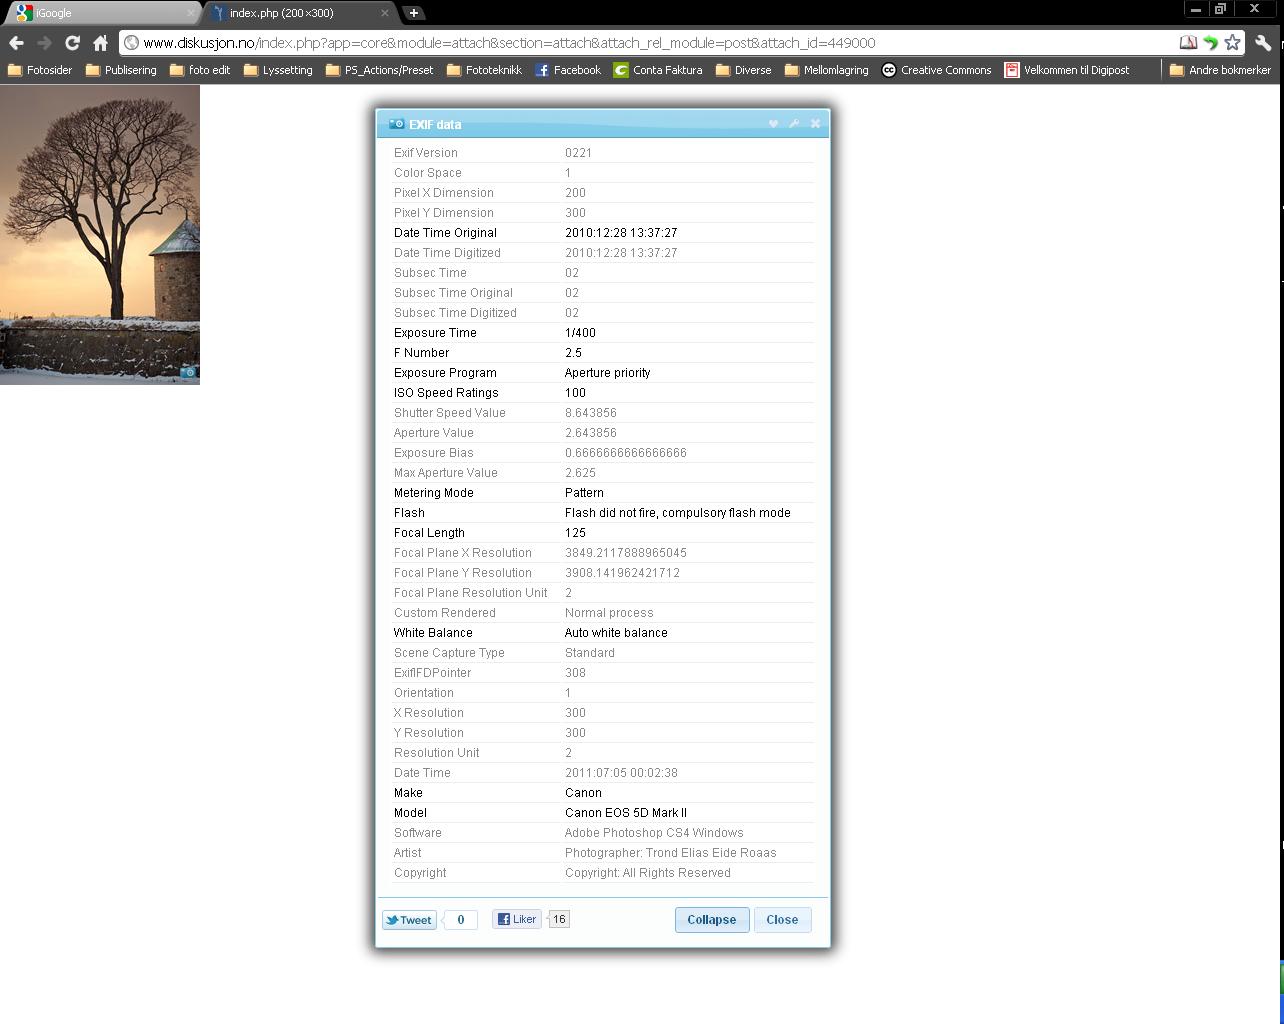Image resolution: width=1284 pixels, height=1024 pixels.
Task: Open the Facebook bookmark
Action: coord(568,70)
